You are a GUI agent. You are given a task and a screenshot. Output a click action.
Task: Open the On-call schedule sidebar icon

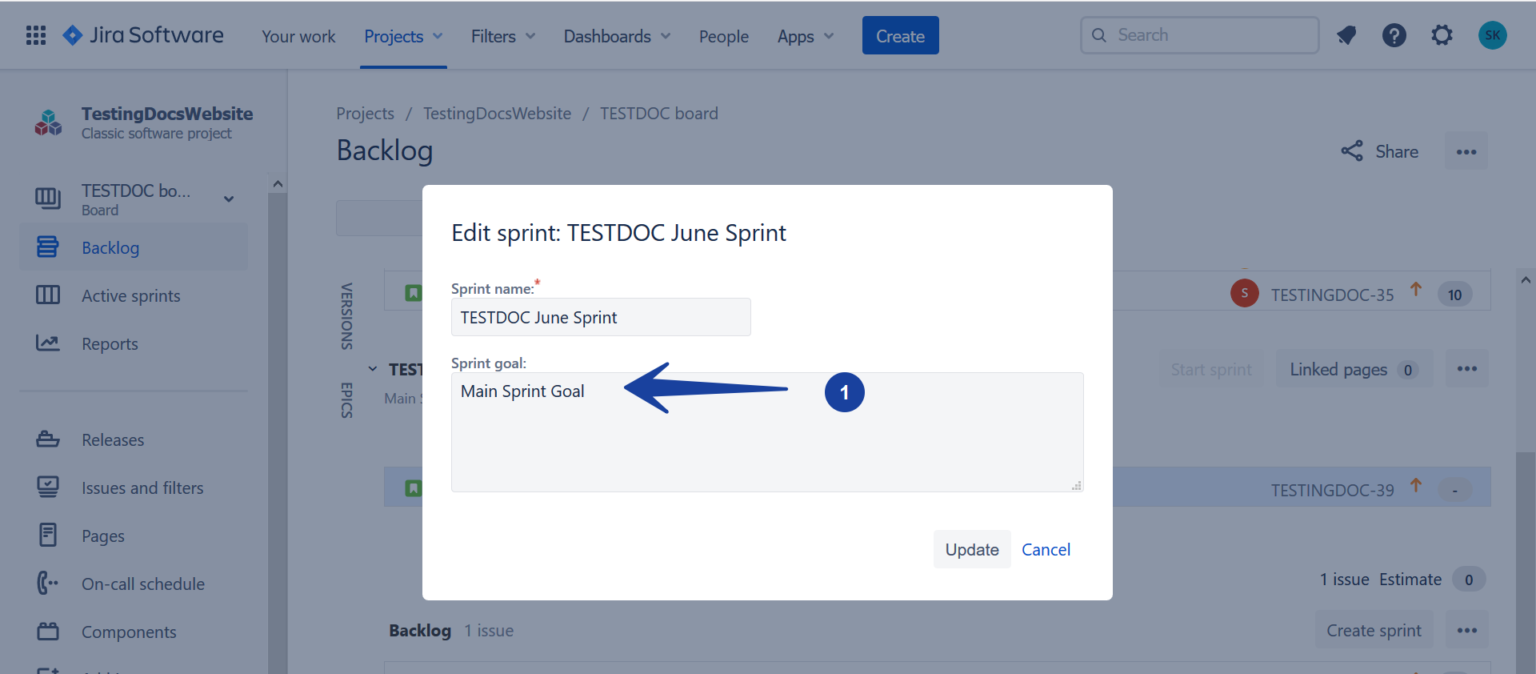(x=48, y=583)
